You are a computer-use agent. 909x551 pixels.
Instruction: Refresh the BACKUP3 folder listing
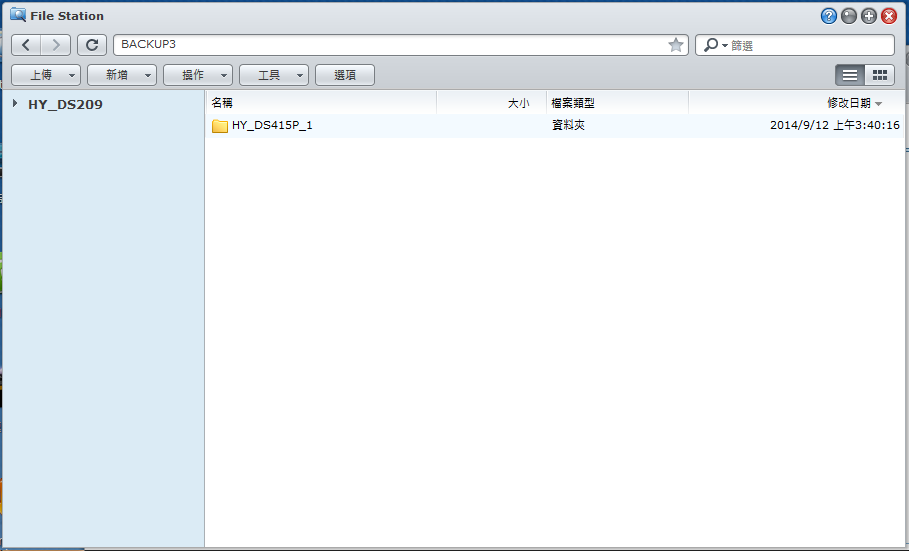92,45
